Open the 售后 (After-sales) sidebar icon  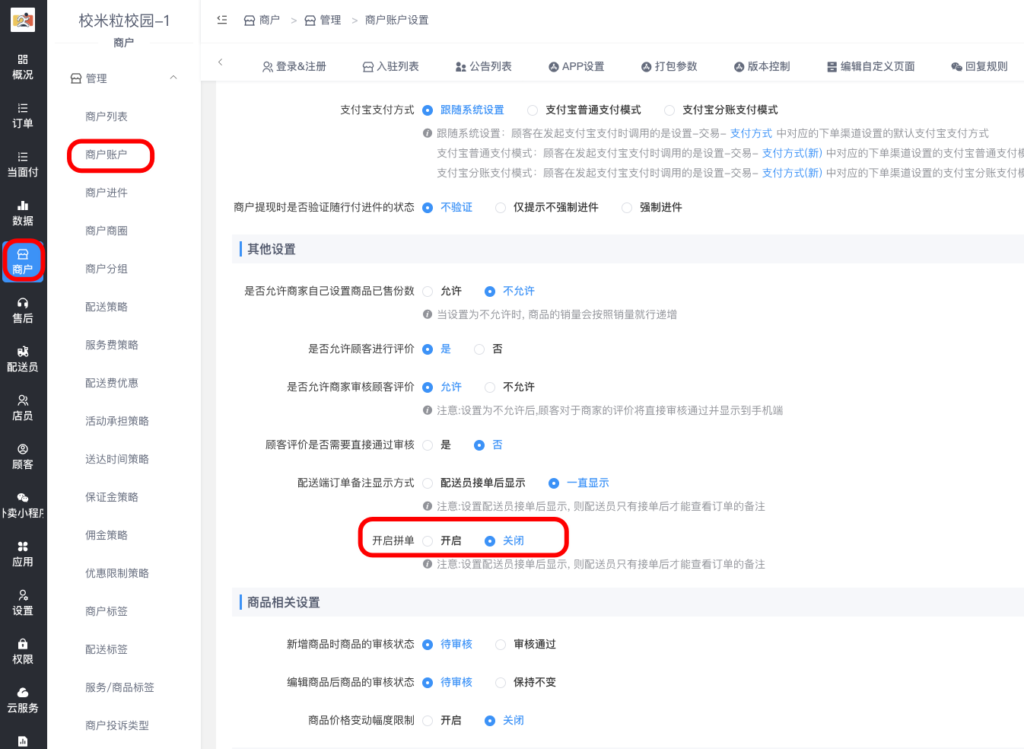point(22,312)
